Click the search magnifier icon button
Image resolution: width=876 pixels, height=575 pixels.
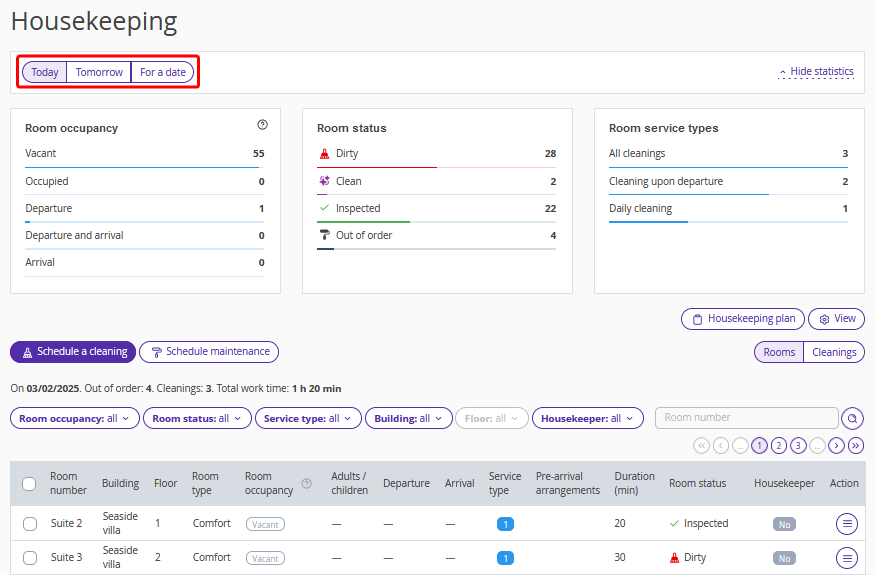pyautogui.click(x=853, y=419)
